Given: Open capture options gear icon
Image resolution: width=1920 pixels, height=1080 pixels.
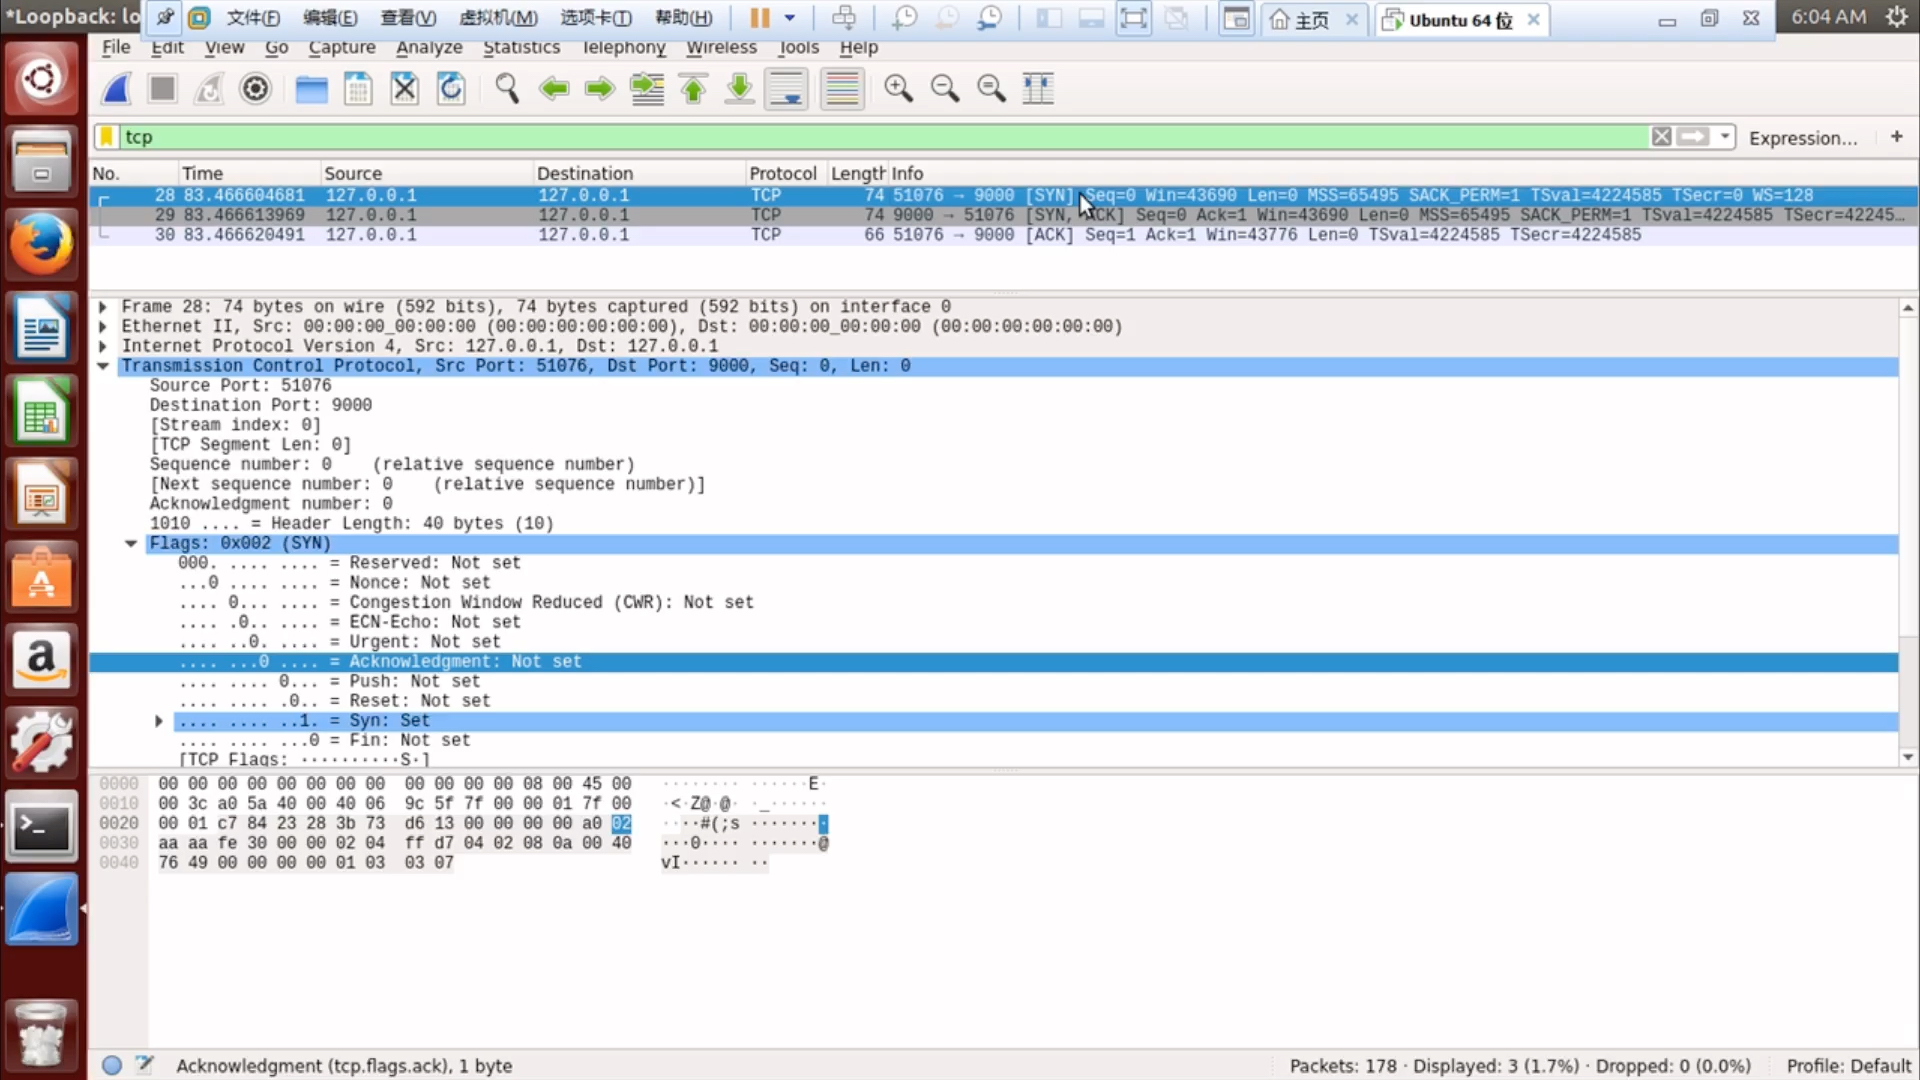Looking at the screenshot, I should (256, 89).
